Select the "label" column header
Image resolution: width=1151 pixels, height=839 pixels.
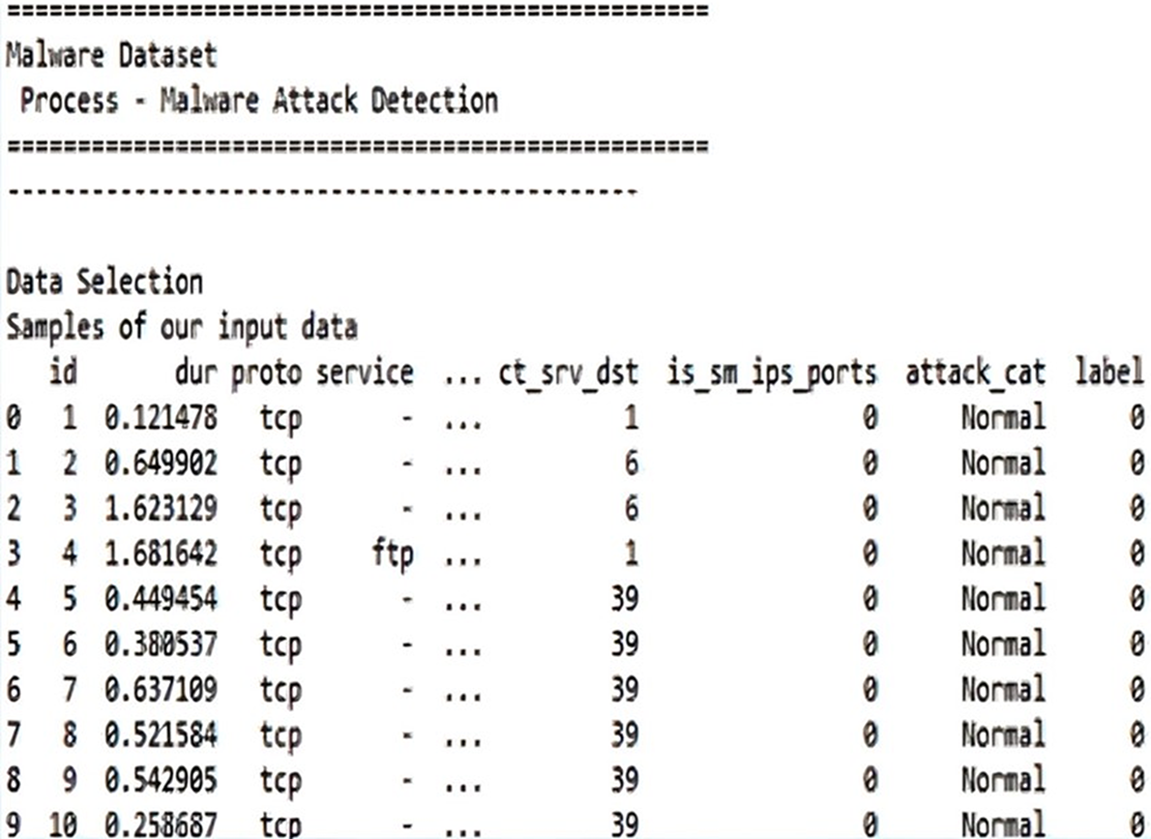[x=1109, y=373]
